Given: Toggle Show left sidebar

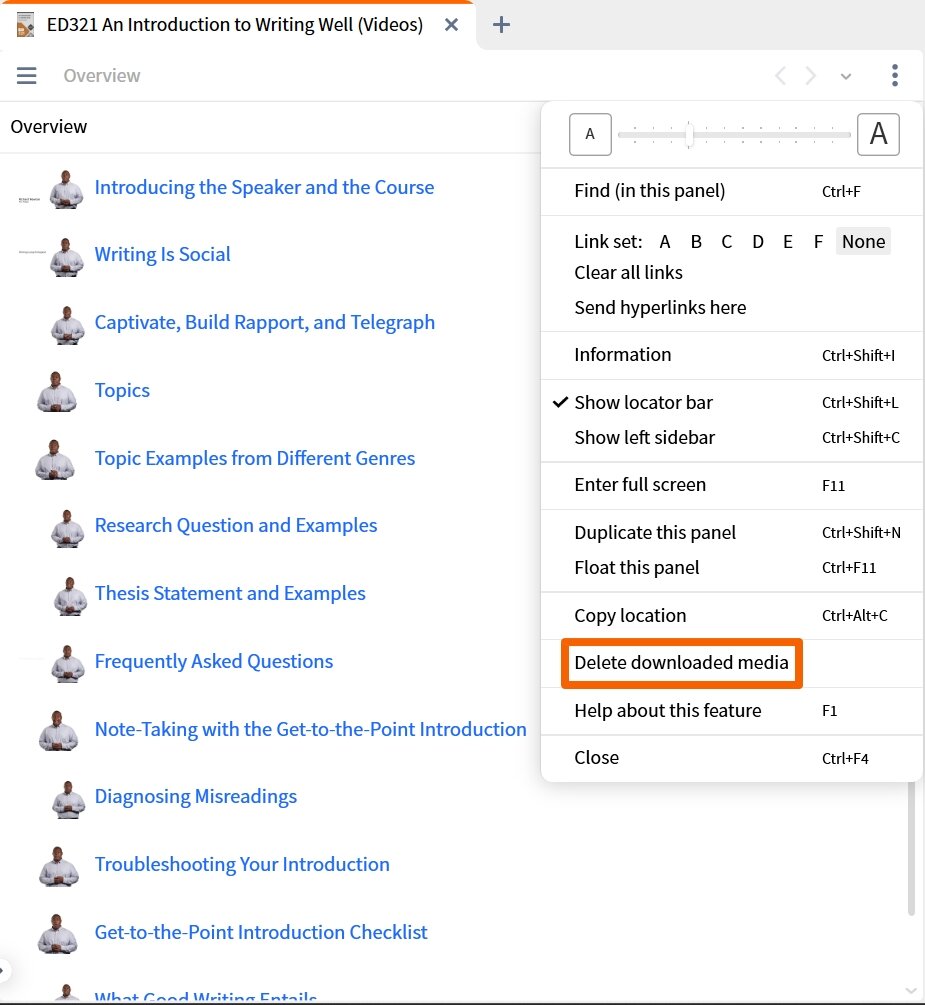Looking at the screenshot, I should [731, 438].
